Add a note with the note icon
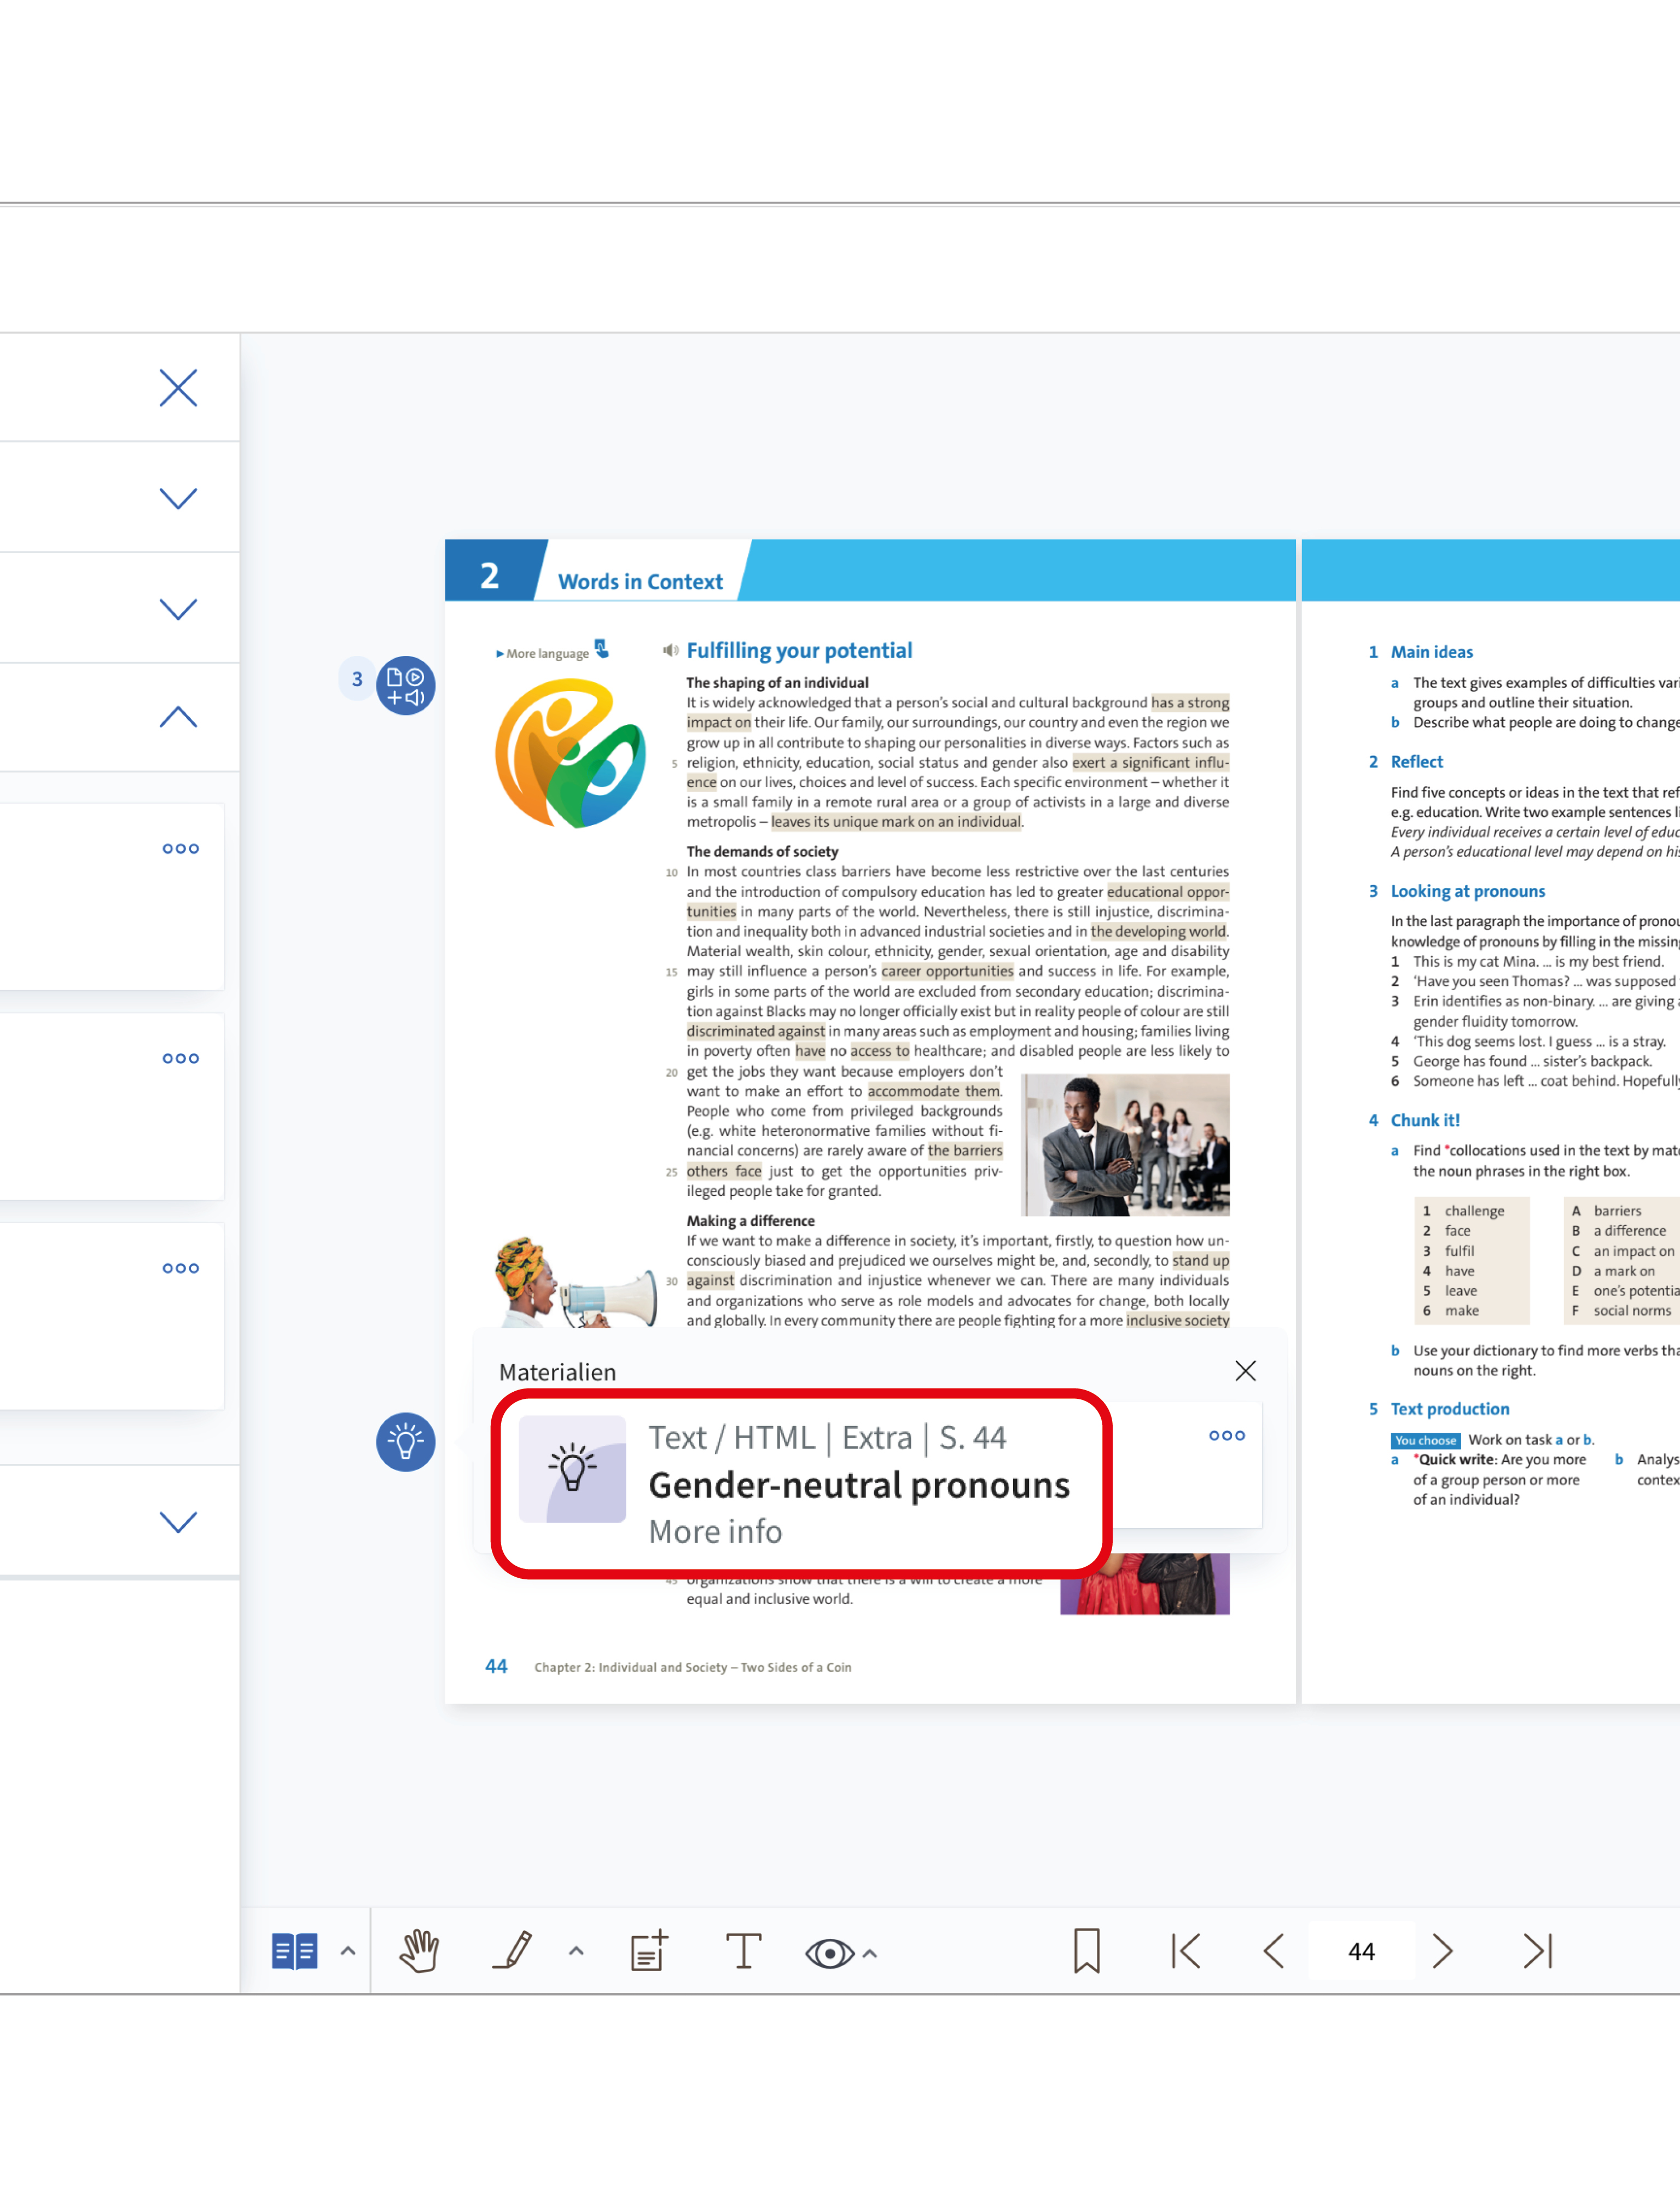 coord(648,1950)
